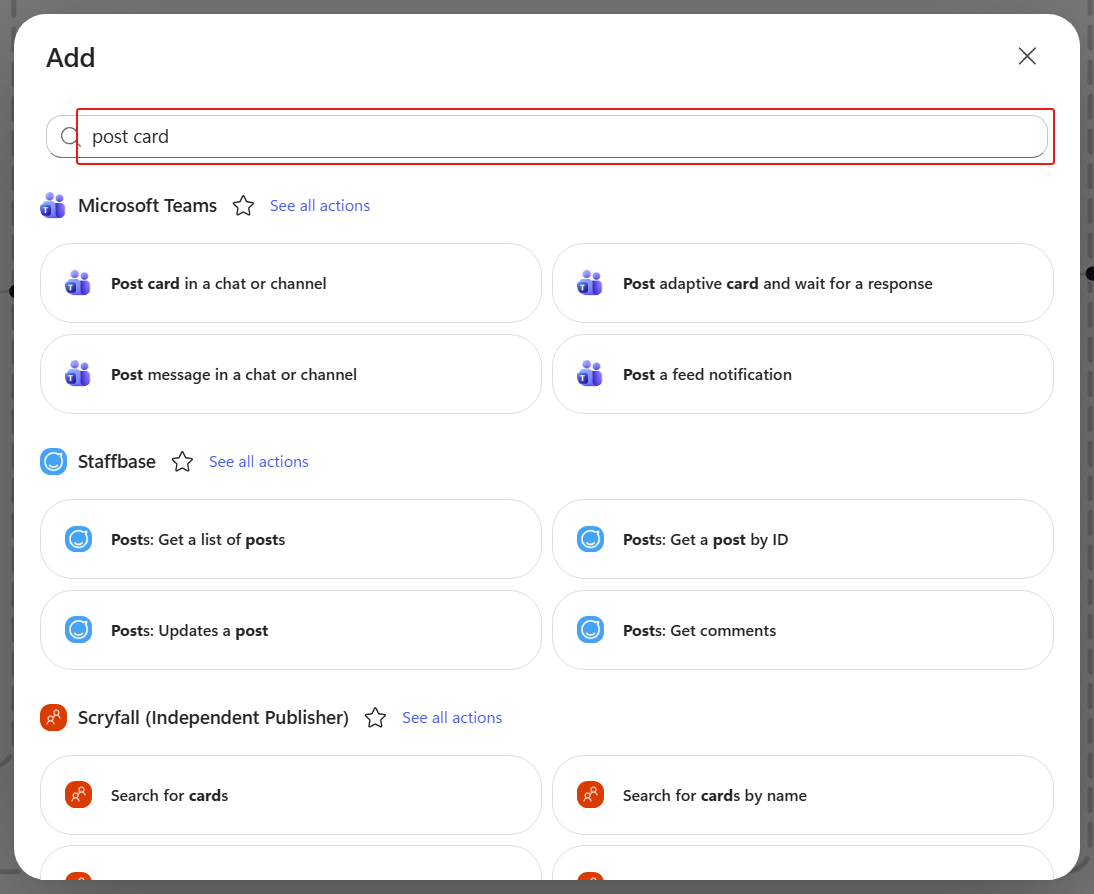Click the Microsoft Teams heading text
The height and width of the screenshot is (894, 1094).
point(147,206)
